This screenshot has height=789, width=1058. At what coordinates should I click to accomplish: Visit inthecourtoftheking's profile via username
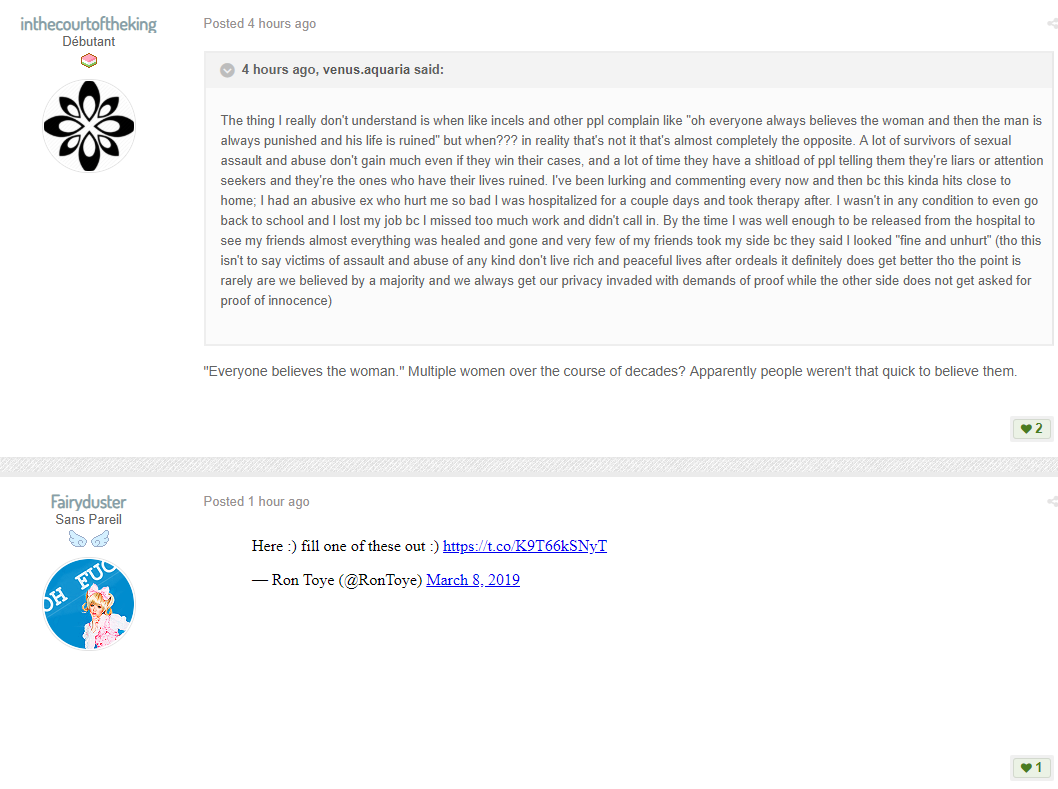(88, 24)
